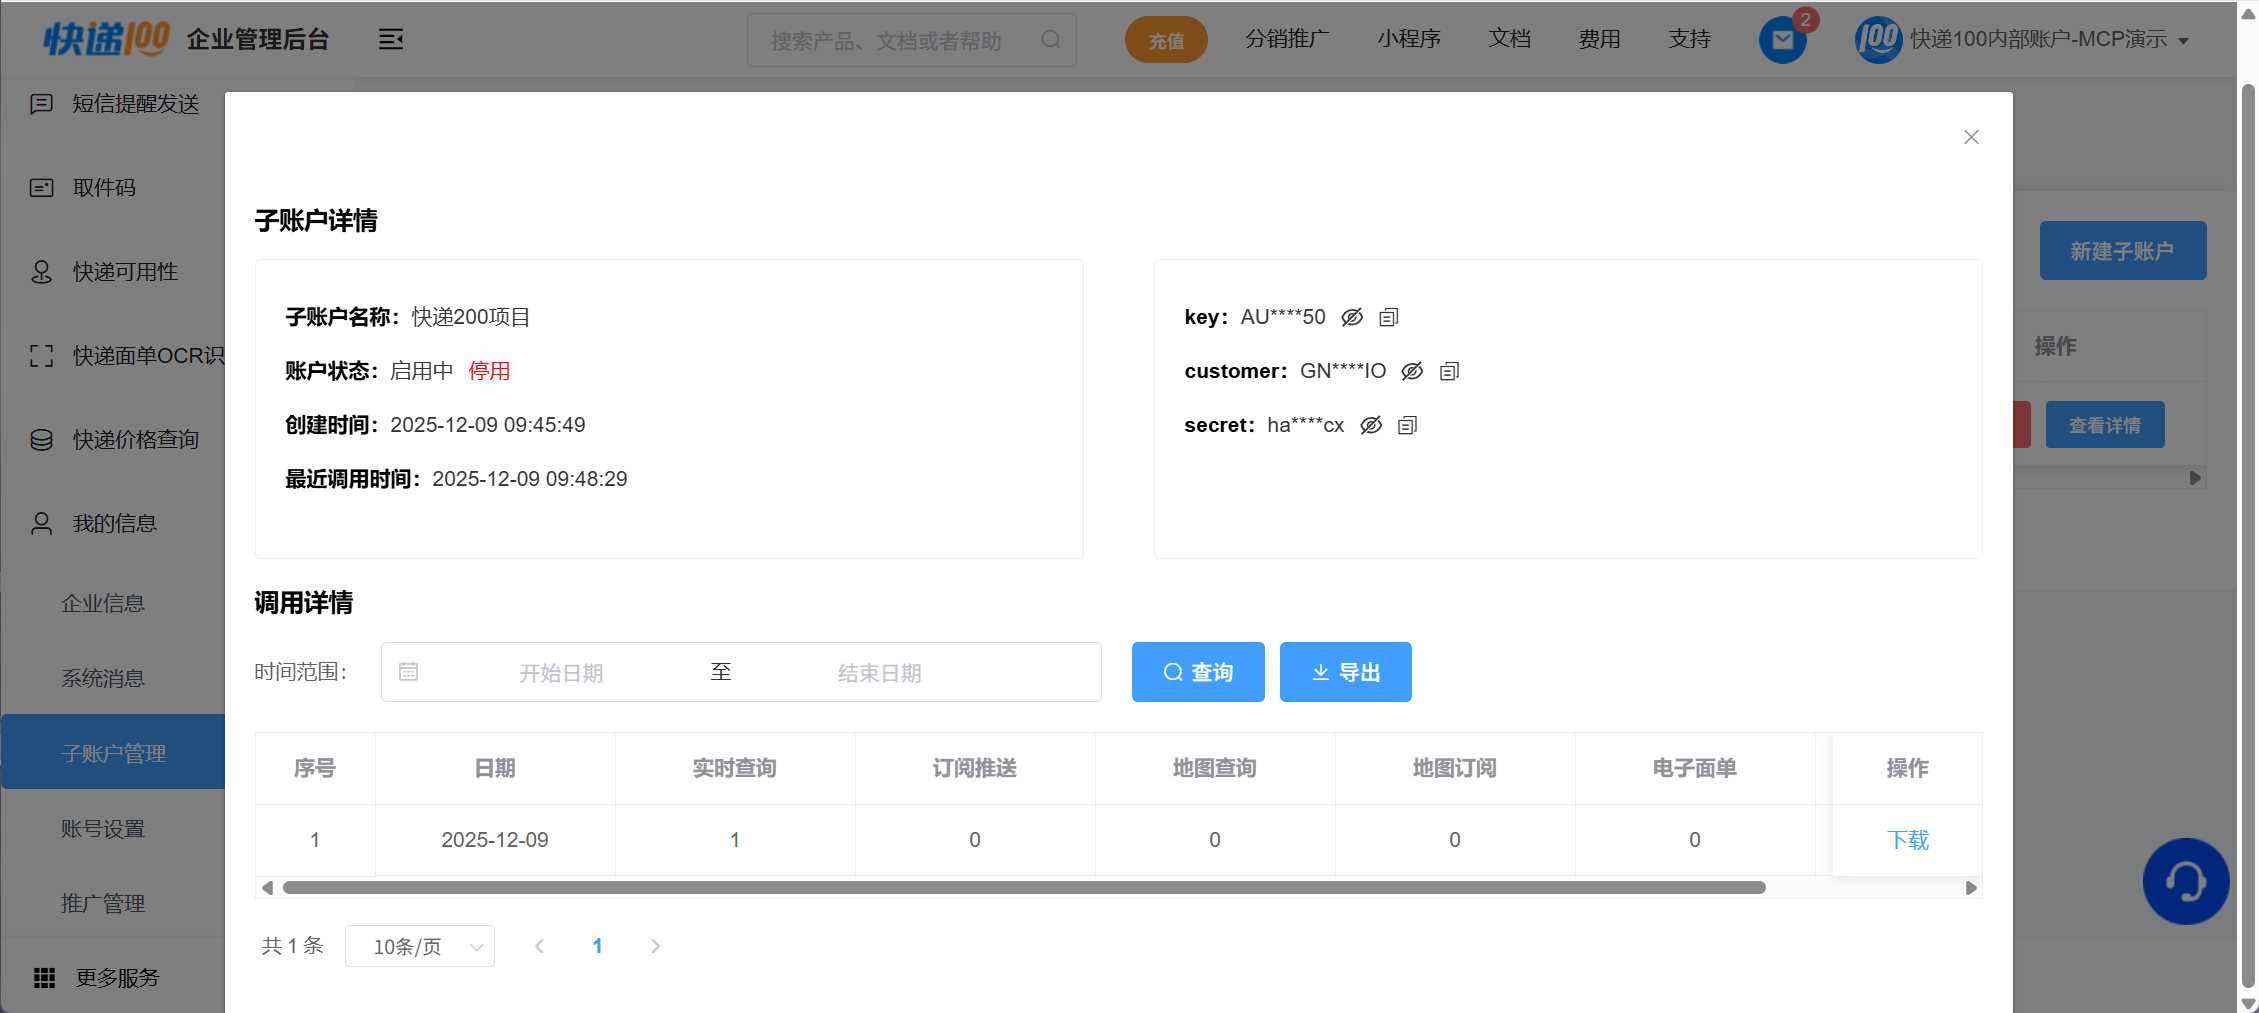Open the 文档 menu in top navigation

[1509, 39]
